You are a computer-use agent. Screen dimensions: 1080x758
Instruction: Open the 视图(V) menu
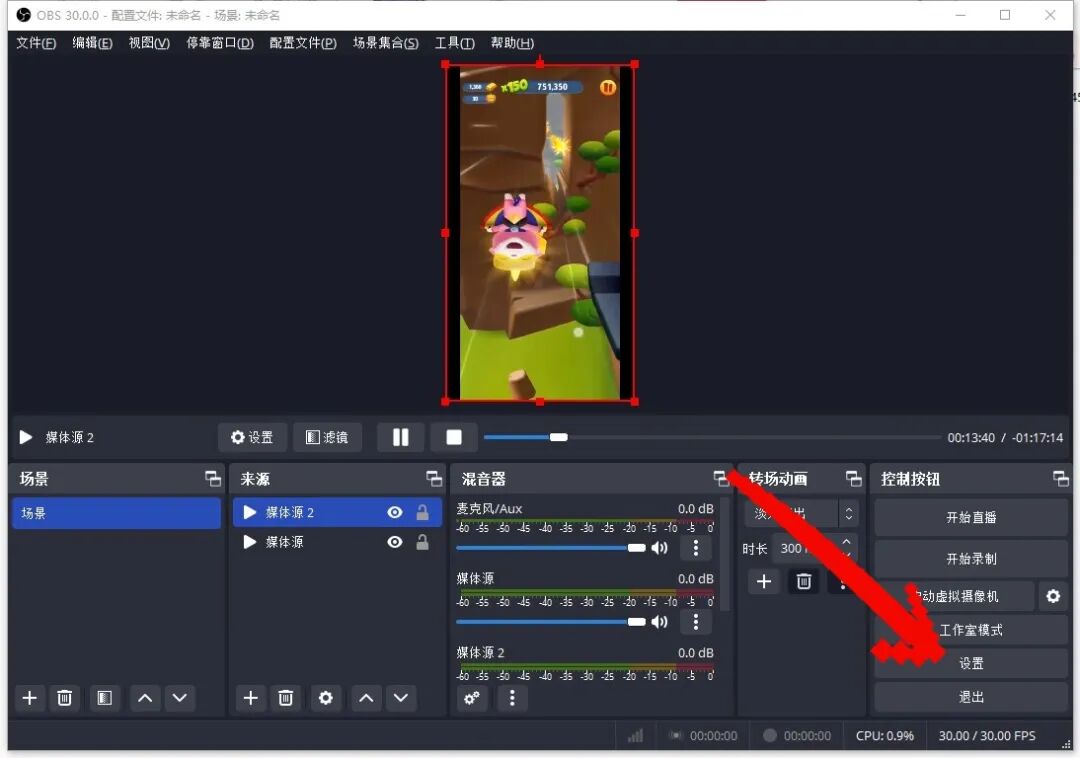pyautogui.click(x=149, y=43)
